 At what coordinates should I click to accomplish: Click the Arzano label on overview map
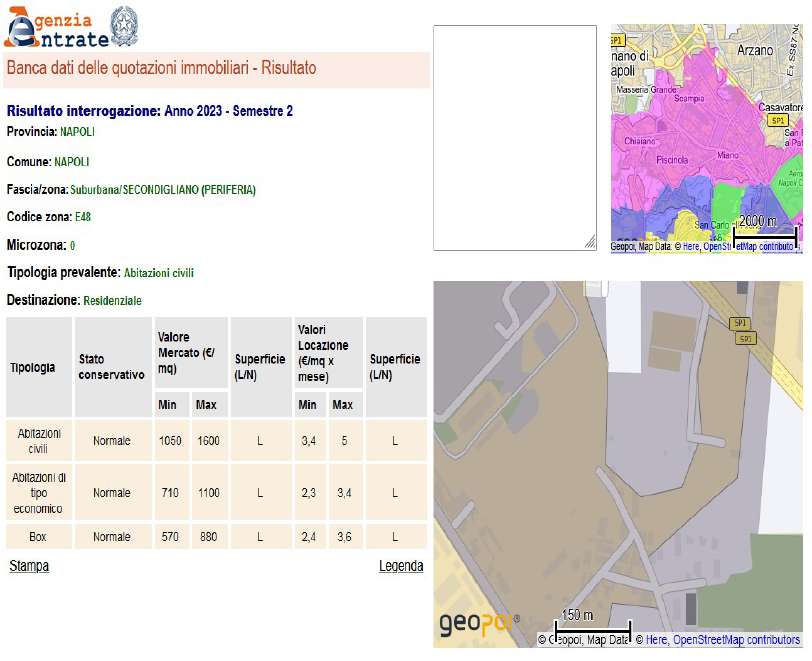coord(755,49)
